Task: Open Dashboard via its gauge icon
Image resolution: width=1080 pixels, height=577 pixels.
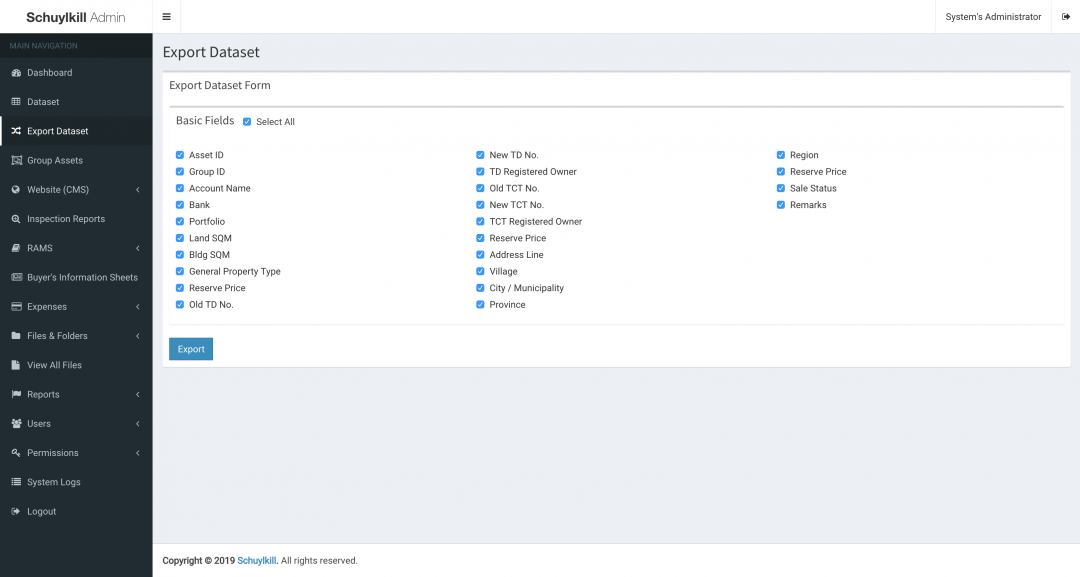Action: coord(16,72)
